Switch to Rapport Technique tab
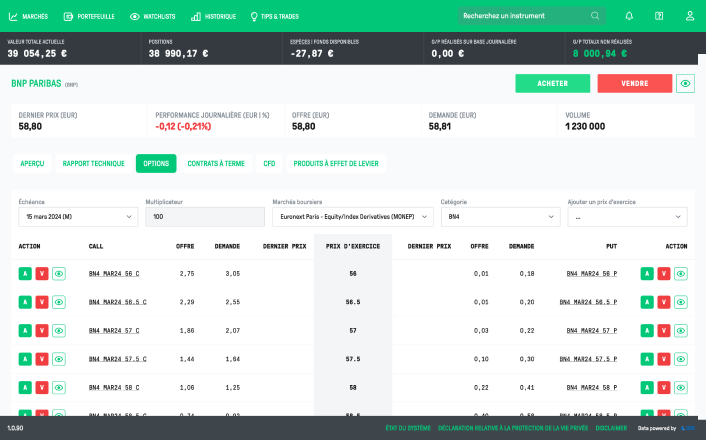The image size is (706, 440). pos(94,163)
